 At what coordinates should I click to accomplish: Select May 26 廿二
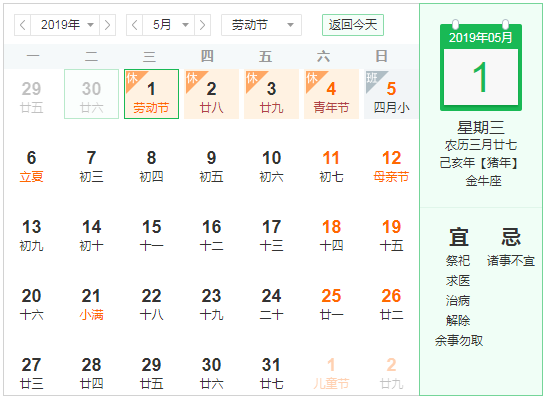(x=391, y=304)
